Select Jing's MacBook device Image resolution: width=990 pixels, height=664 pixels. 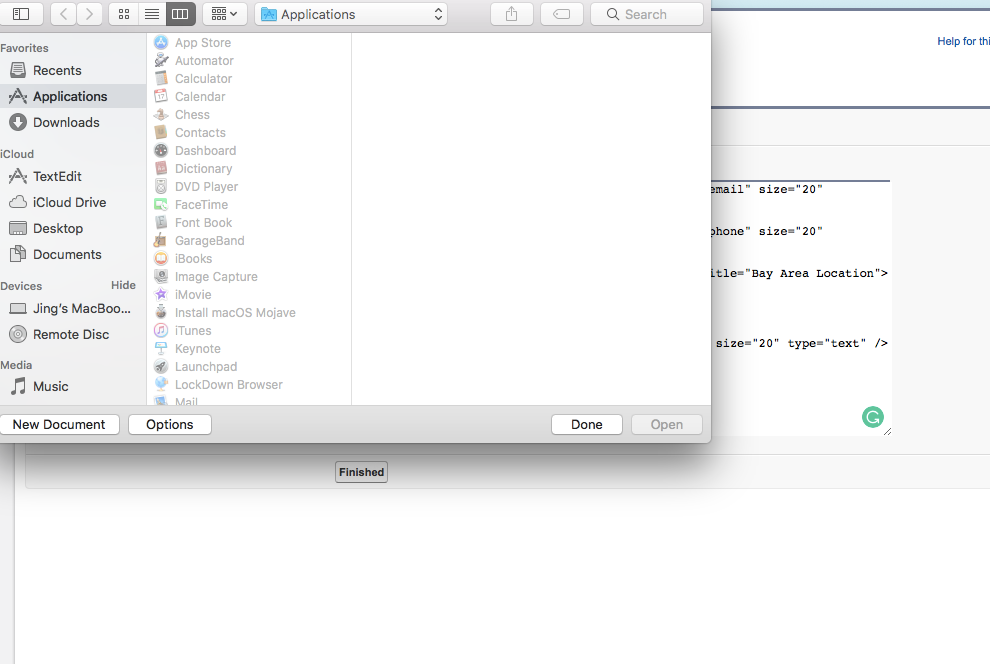coord(81,309)
